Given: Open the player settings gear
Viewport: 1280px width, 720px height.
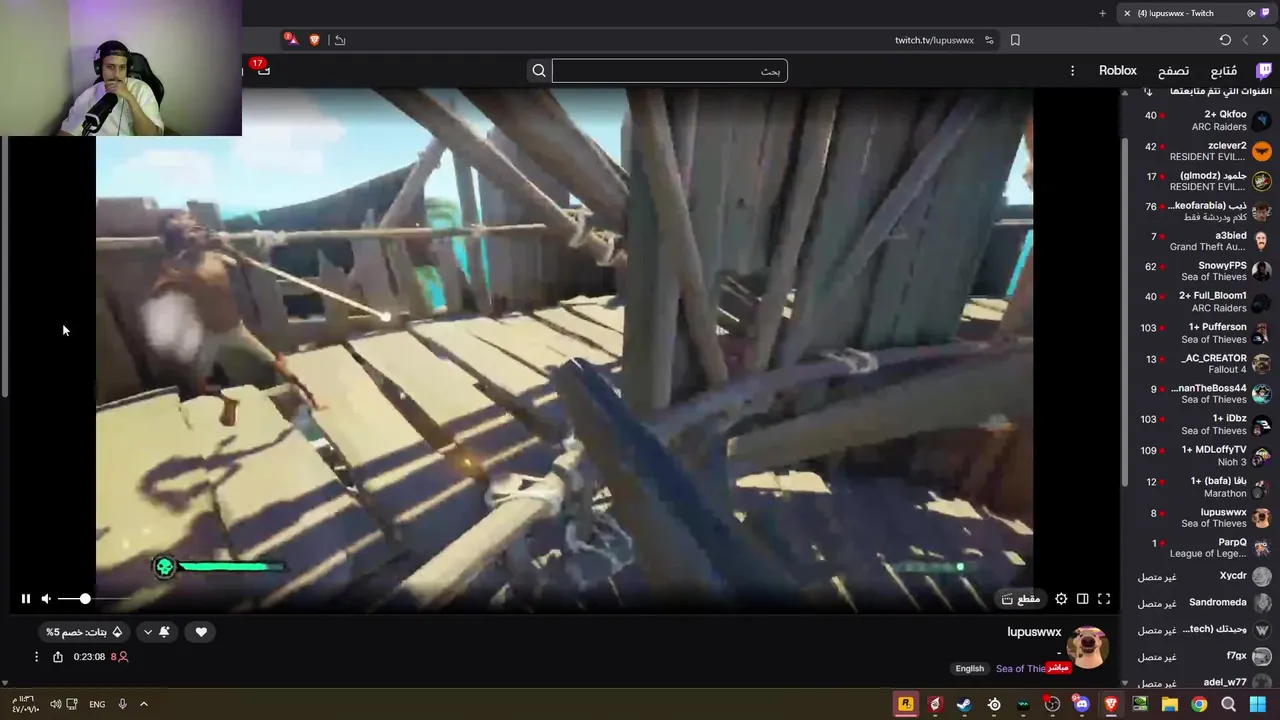Looking at the screenshot, I should (1061, 599).
